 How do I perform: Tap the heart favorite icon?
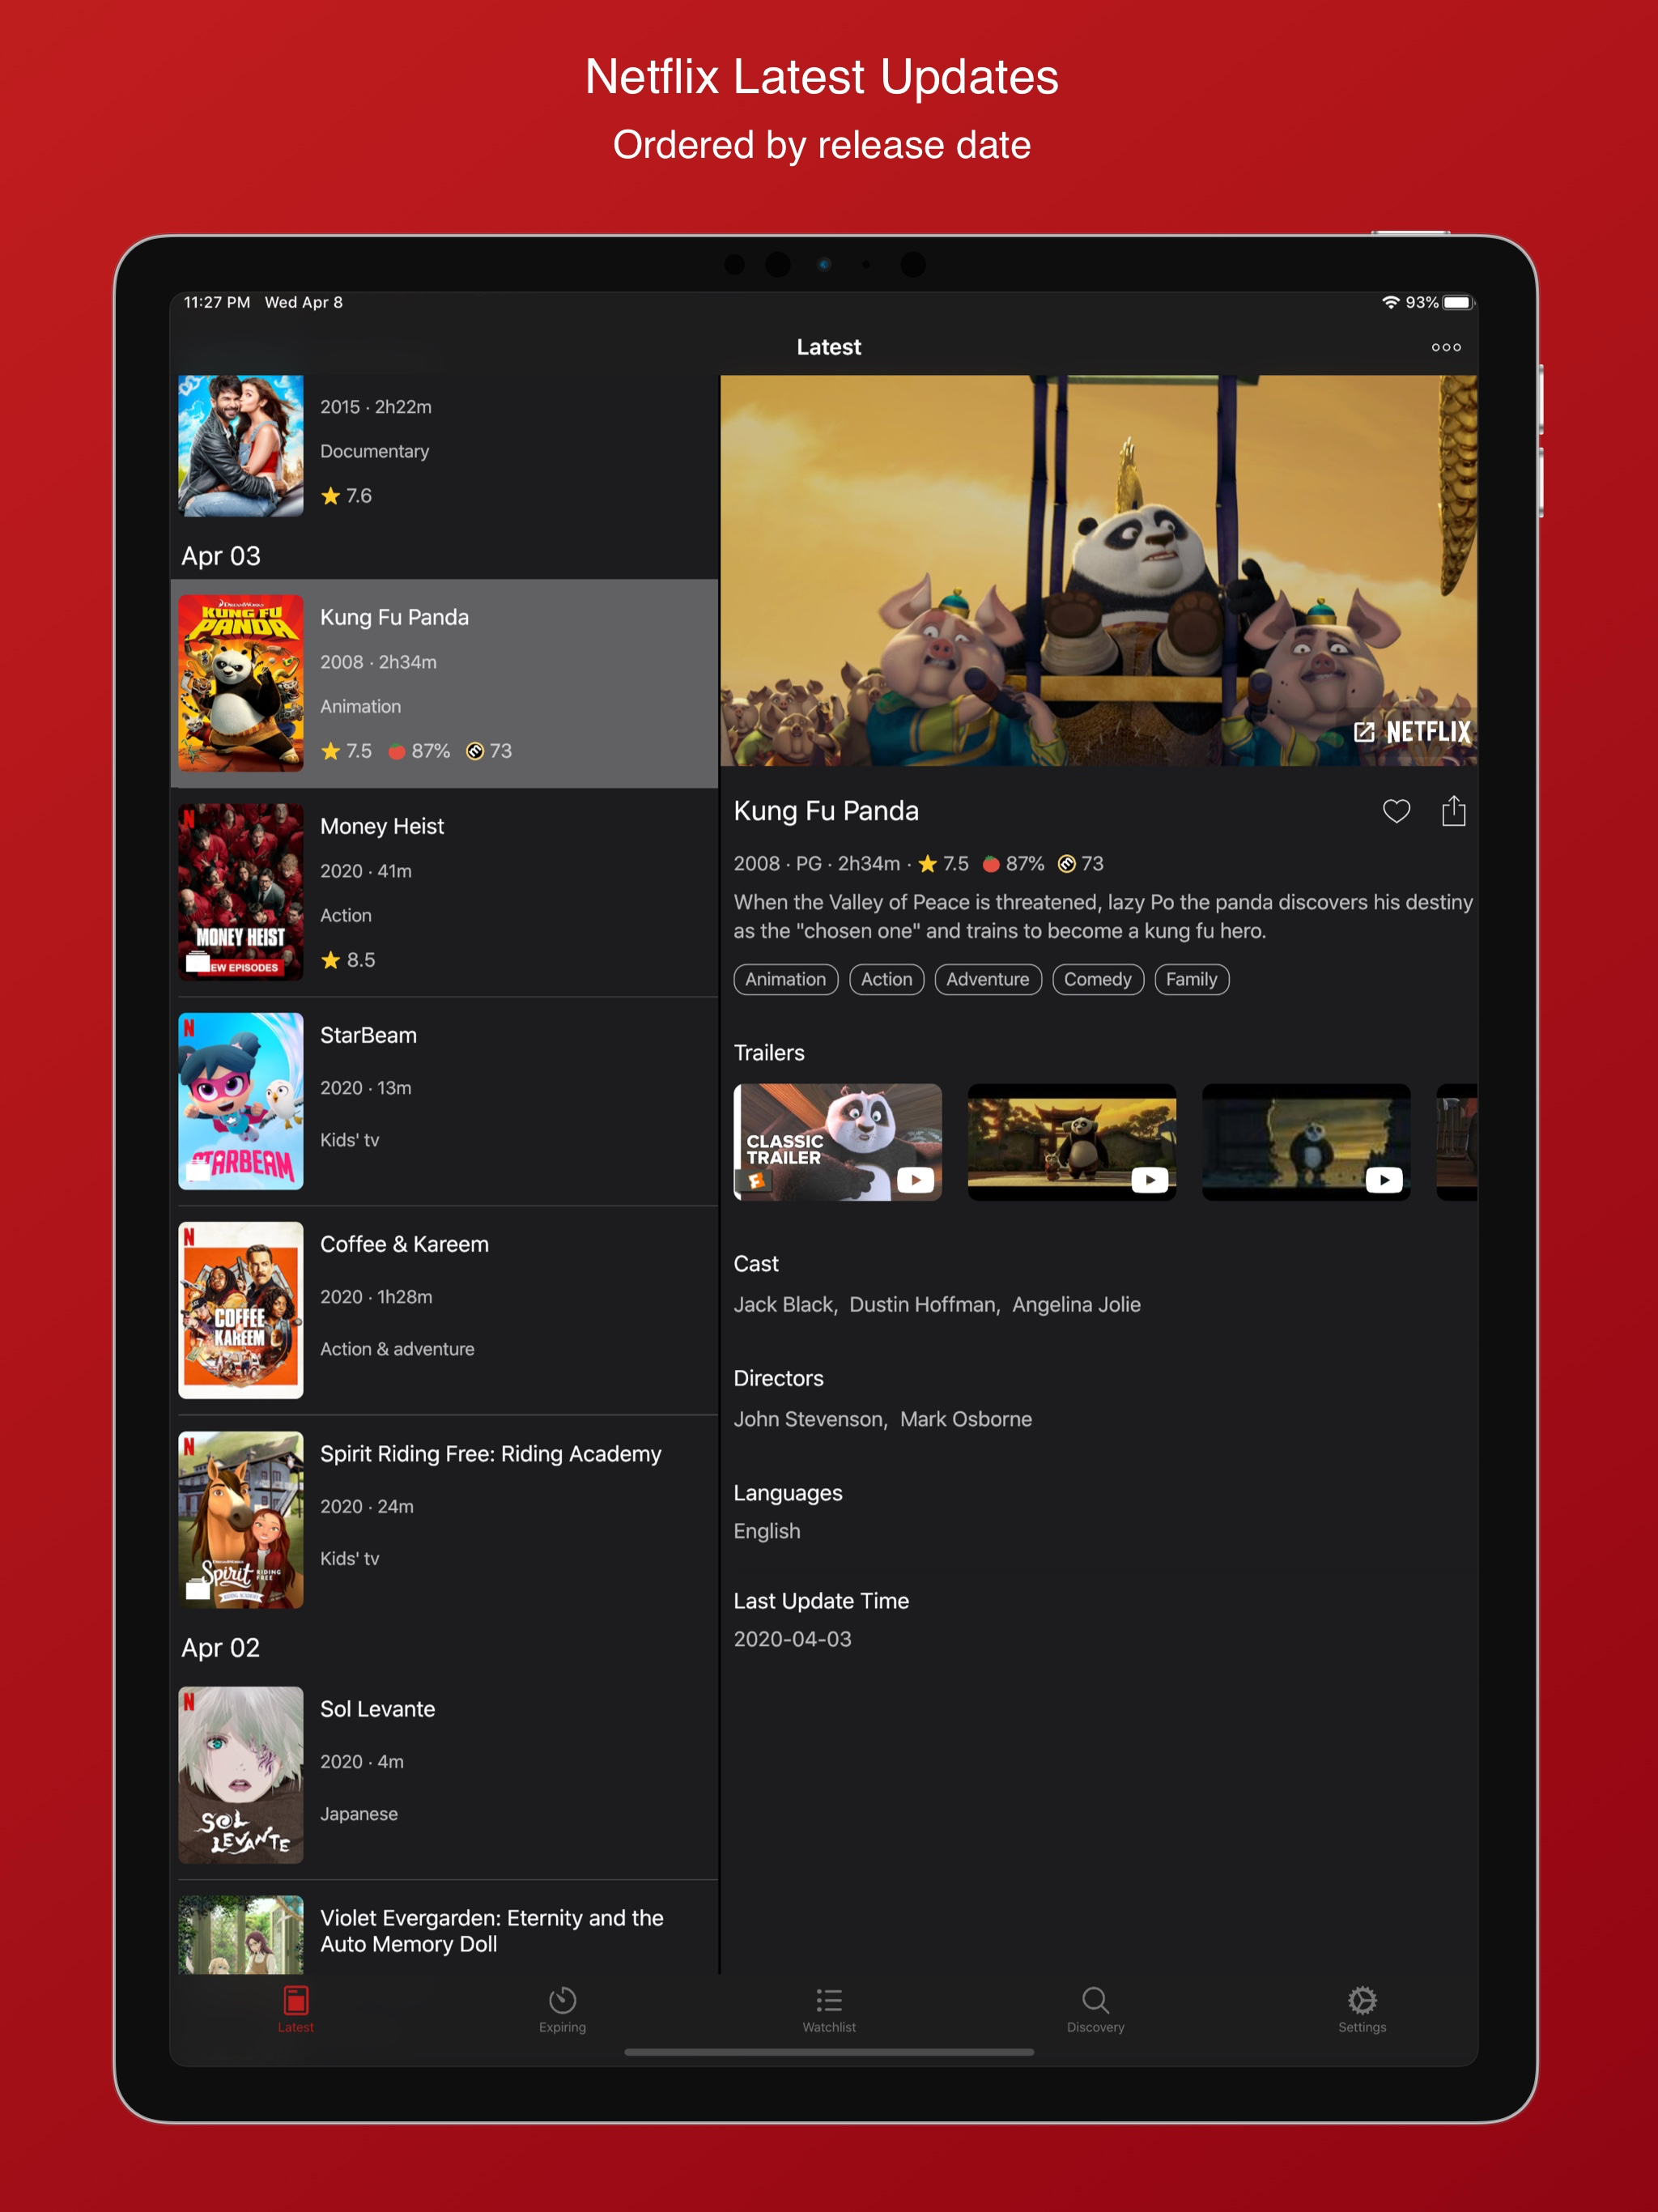point(1396,811)
